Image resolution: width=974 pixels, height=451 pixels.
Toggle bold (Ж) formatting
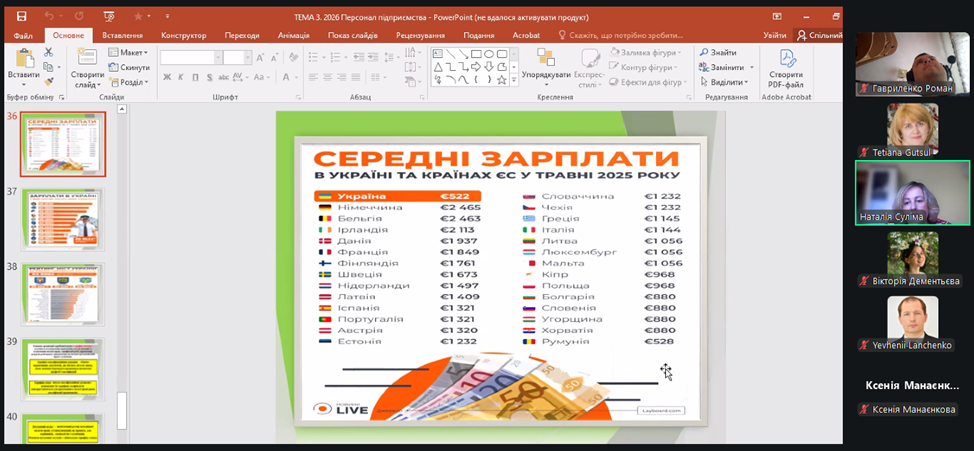pos(167,78)
